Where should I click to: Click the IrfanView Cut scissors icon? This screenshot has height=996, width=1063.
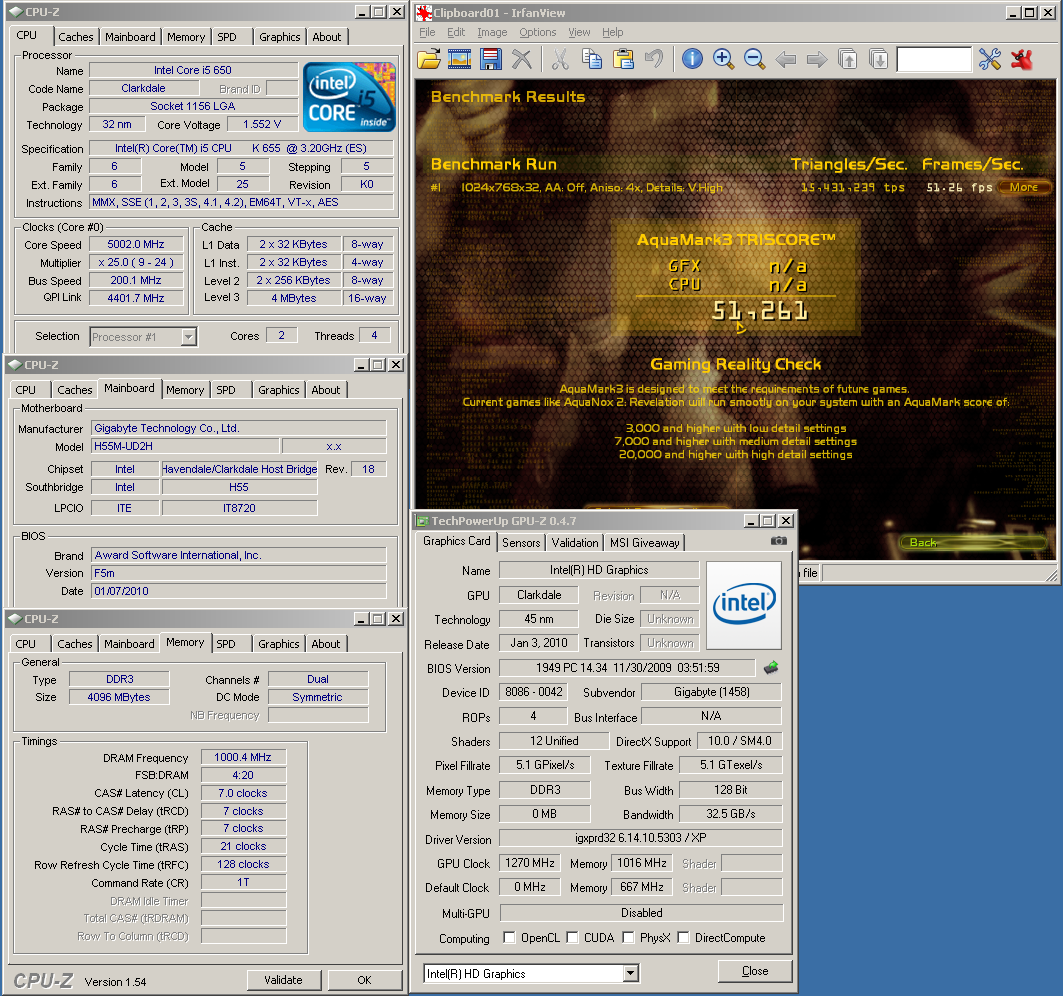[560, 59]
